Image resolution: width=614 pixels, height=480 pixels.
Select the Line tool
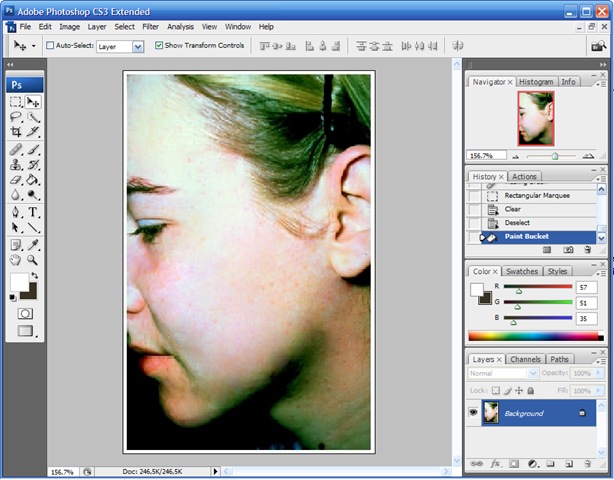[x=33, y=227]
